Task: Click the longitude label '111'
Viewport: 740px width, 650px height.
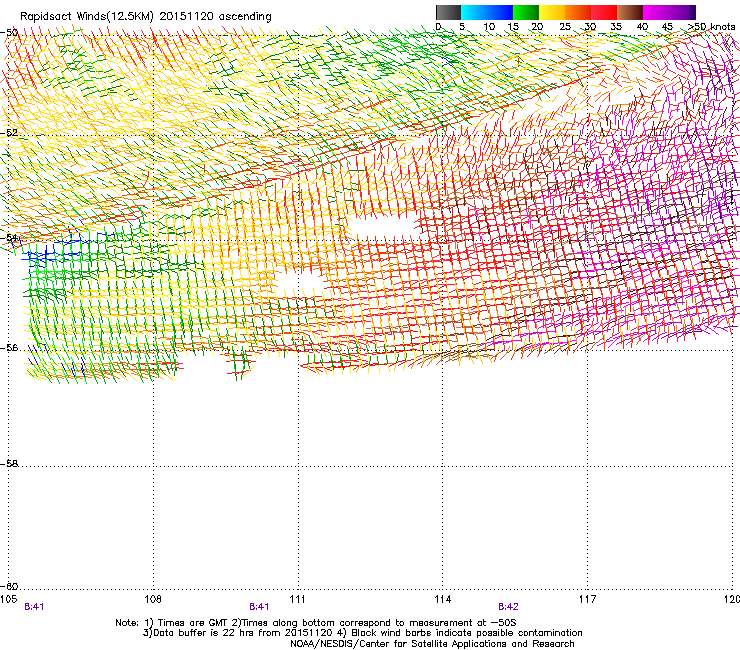Action: (297, 599)
